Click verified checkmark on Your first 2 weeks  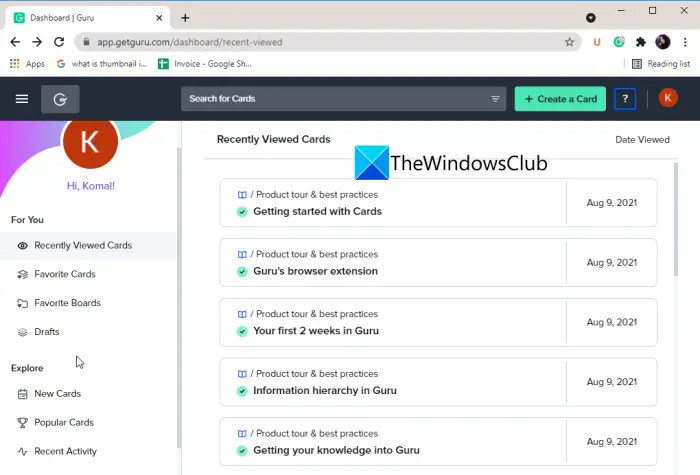[242, 331]
